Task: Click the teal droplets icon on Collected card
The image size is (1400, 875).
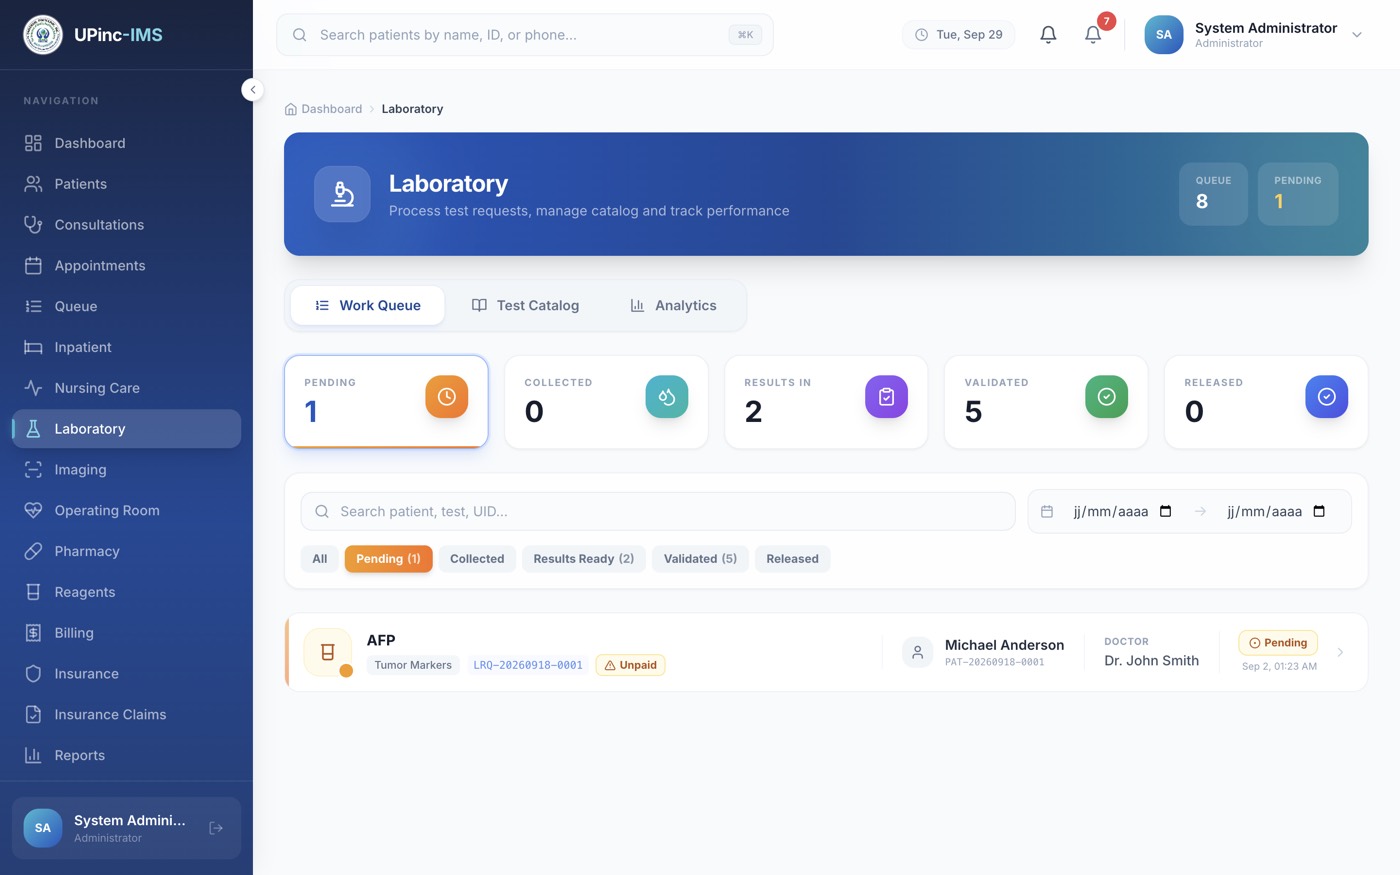Action: [x=666, y=397]
